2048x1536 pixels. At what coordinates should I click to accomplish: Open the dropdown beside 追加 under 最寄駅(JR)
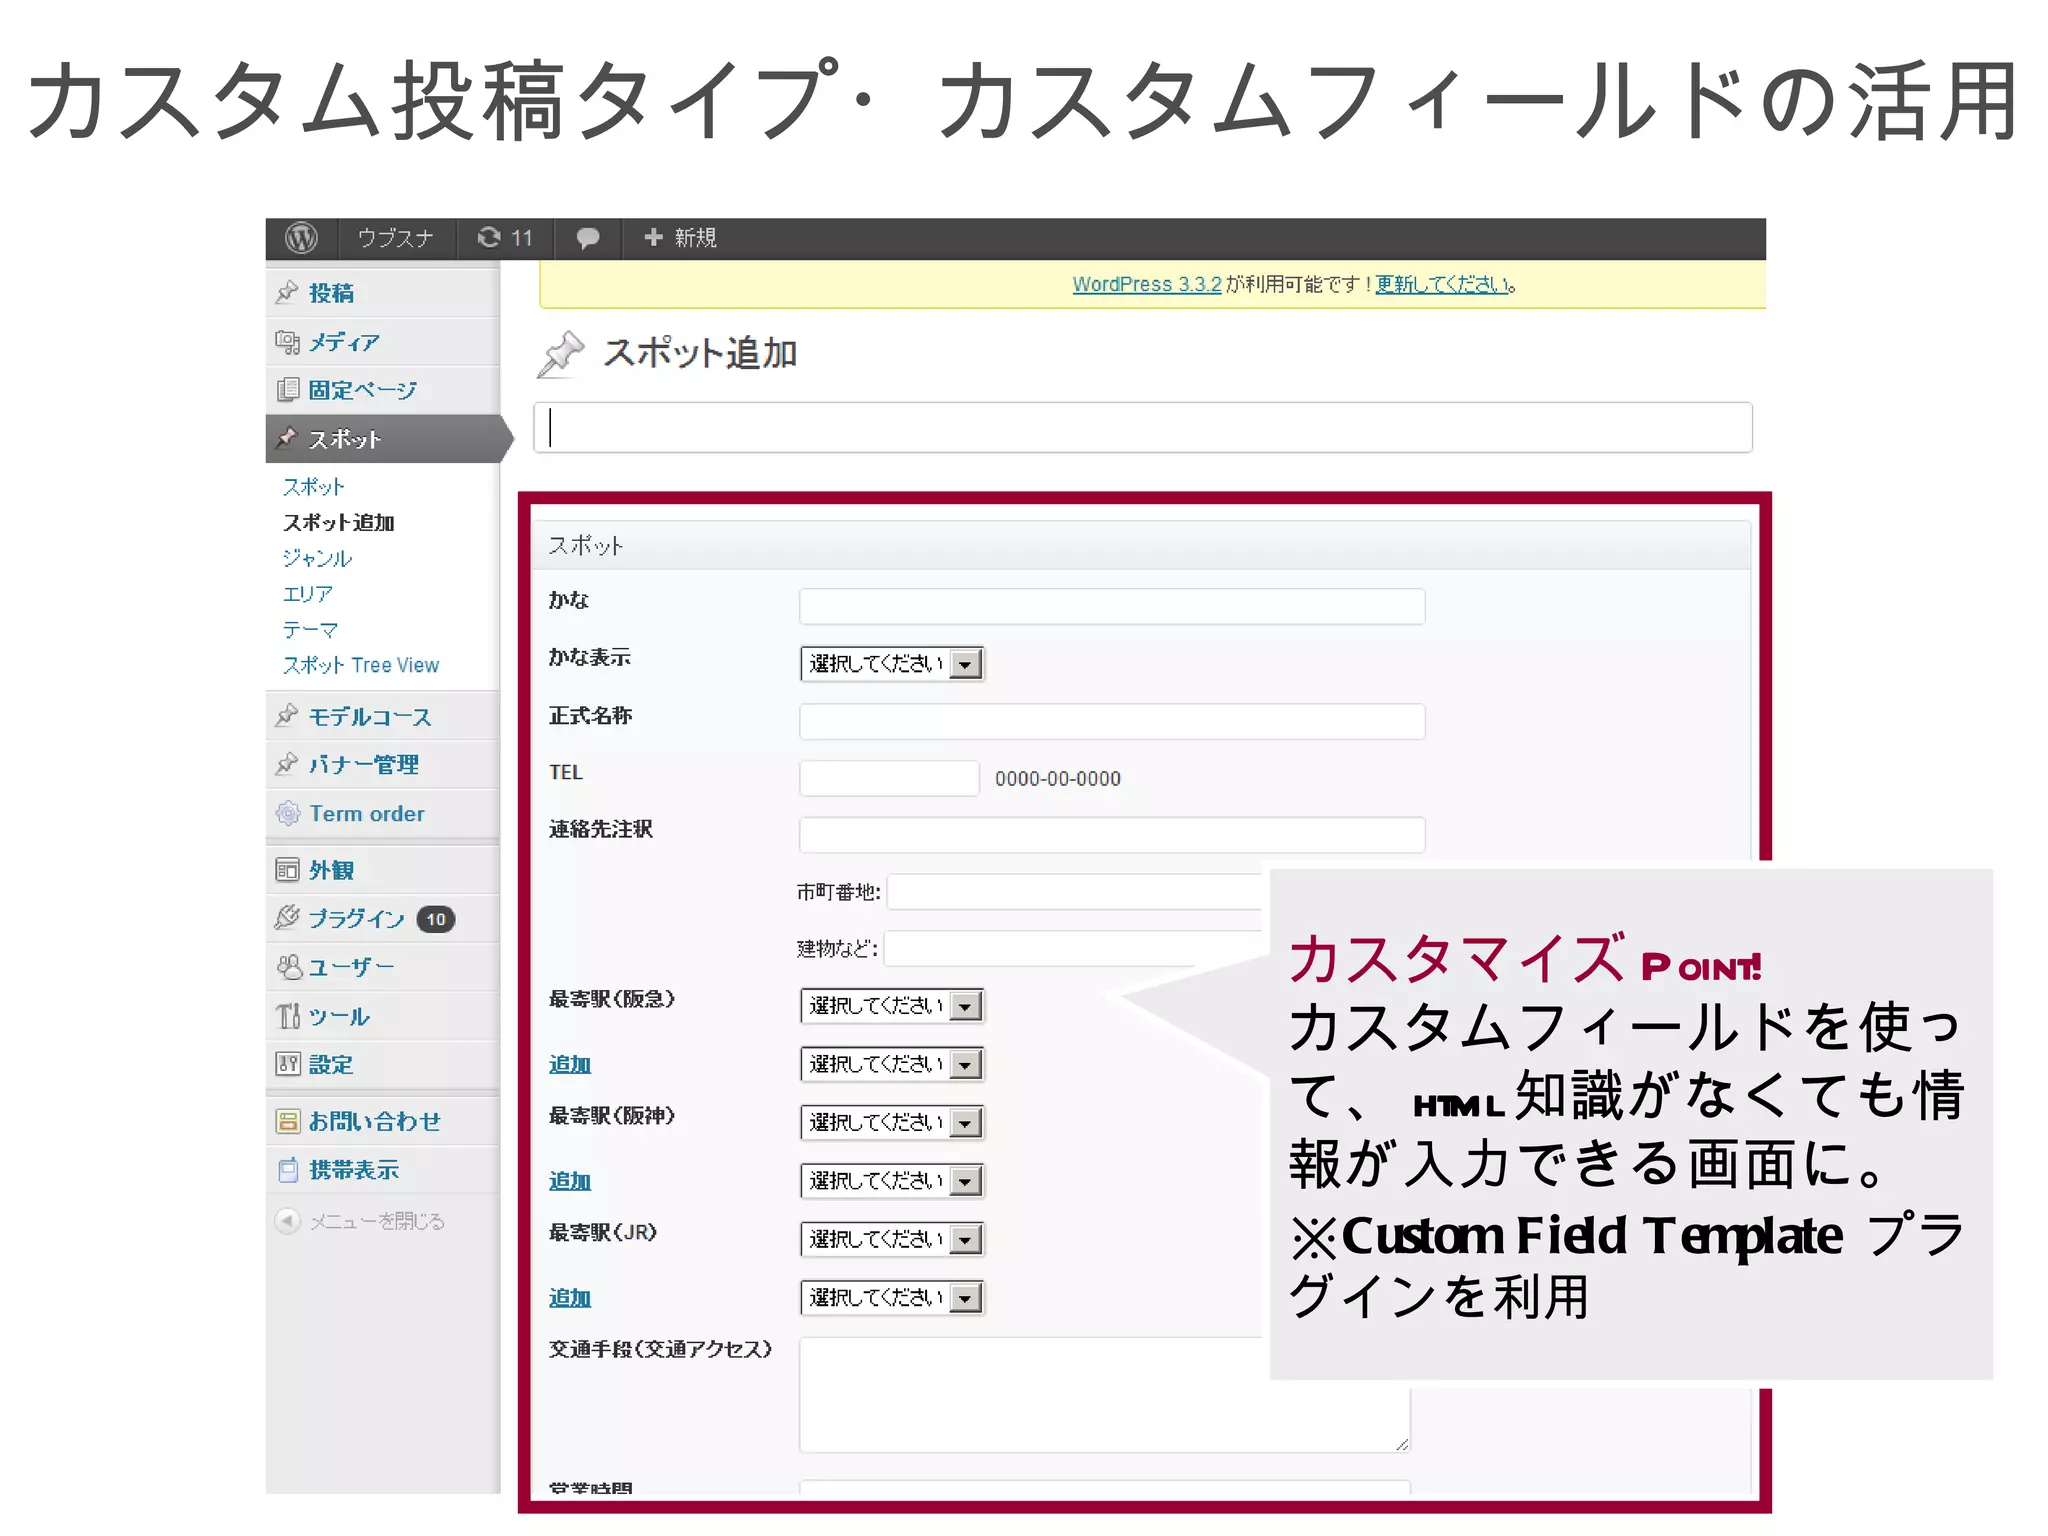pyautogui.click(x=892, y=1298)
